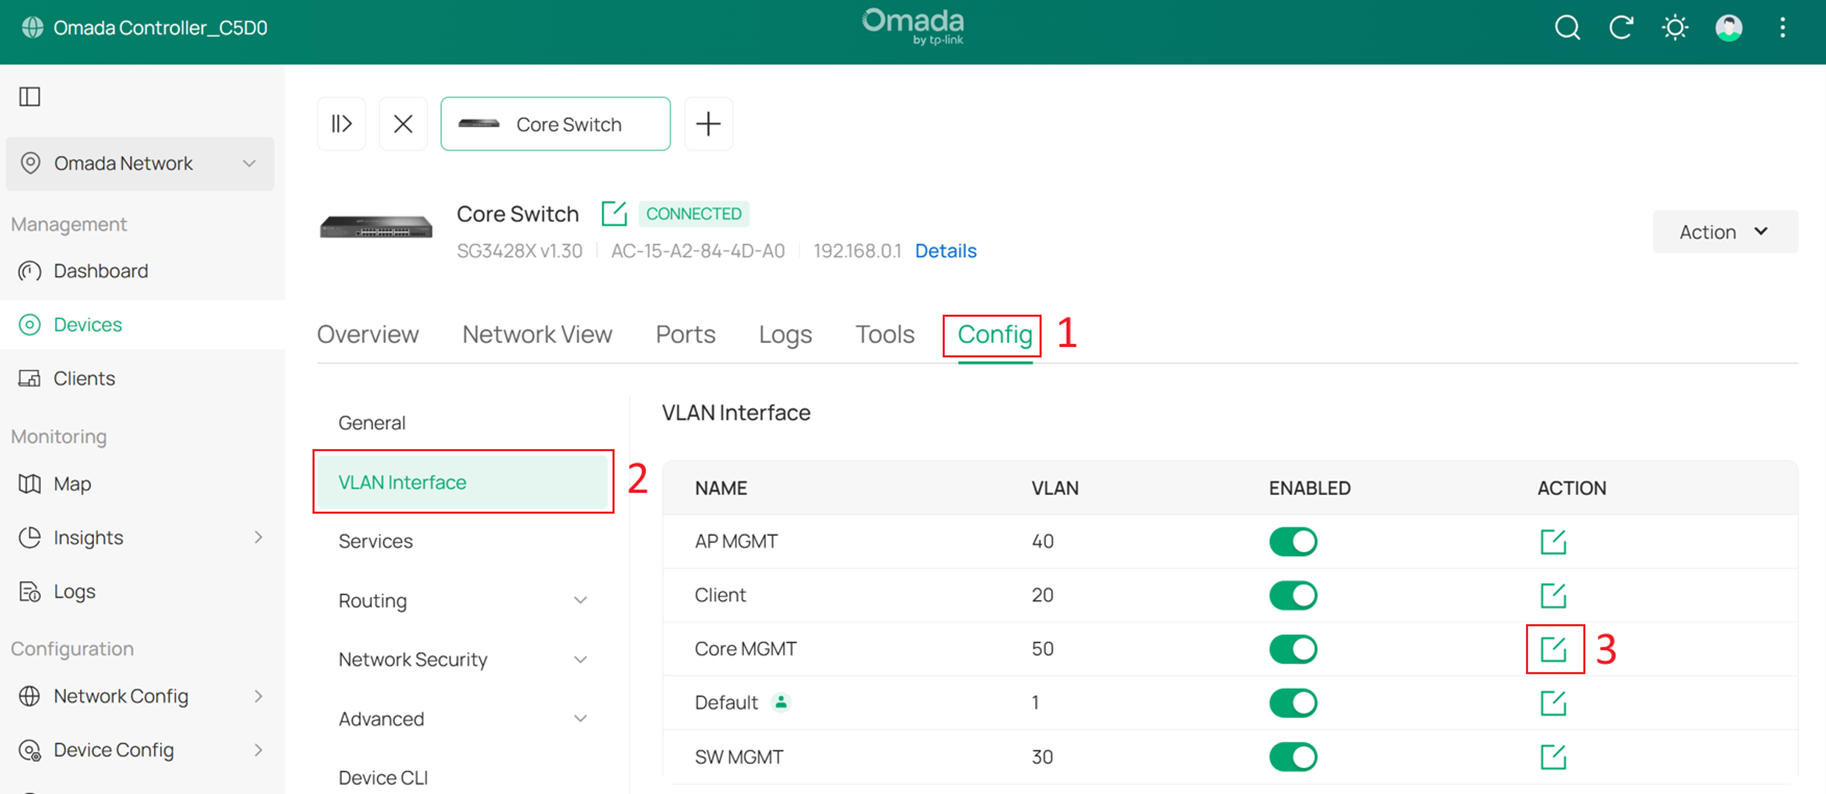
Task: Click the Clients sidebar icon
Action: coord(30,378)
